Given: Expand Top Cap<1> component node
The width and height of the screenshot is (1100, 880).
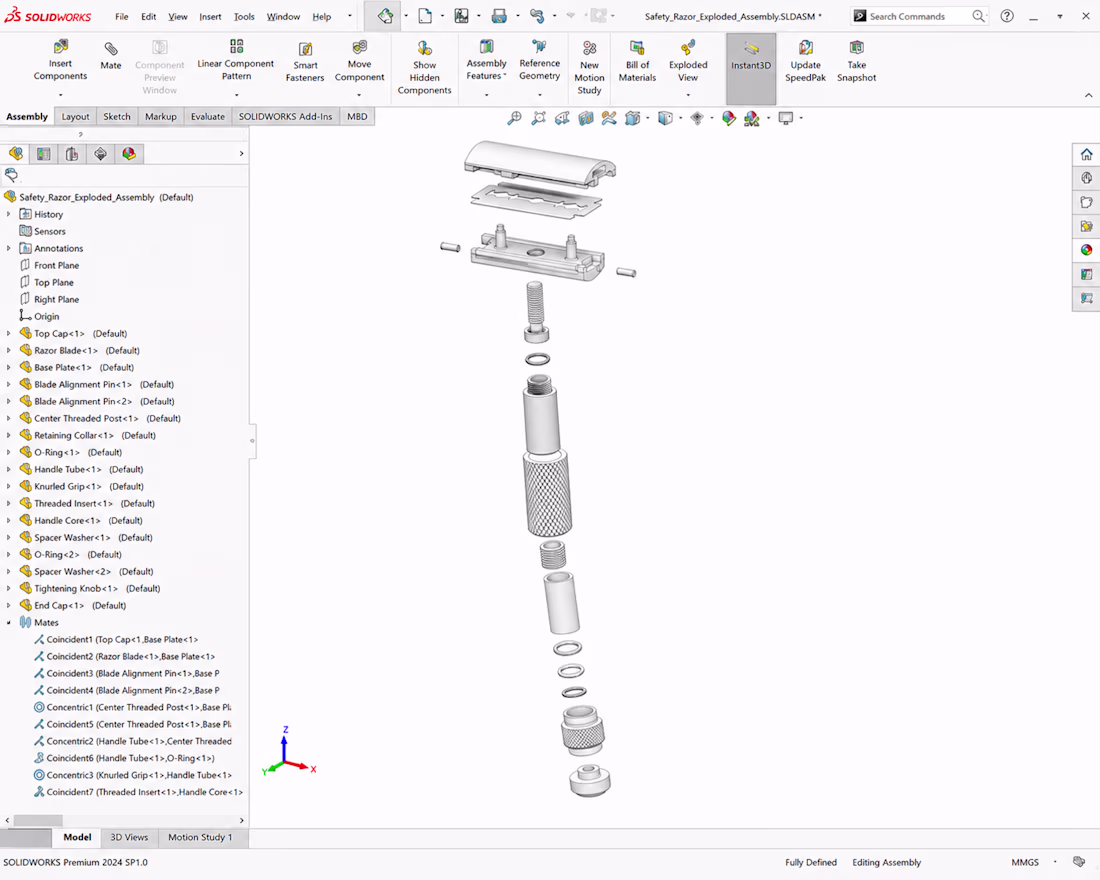Looking at the screenshot, I should [x=8, y=333].
